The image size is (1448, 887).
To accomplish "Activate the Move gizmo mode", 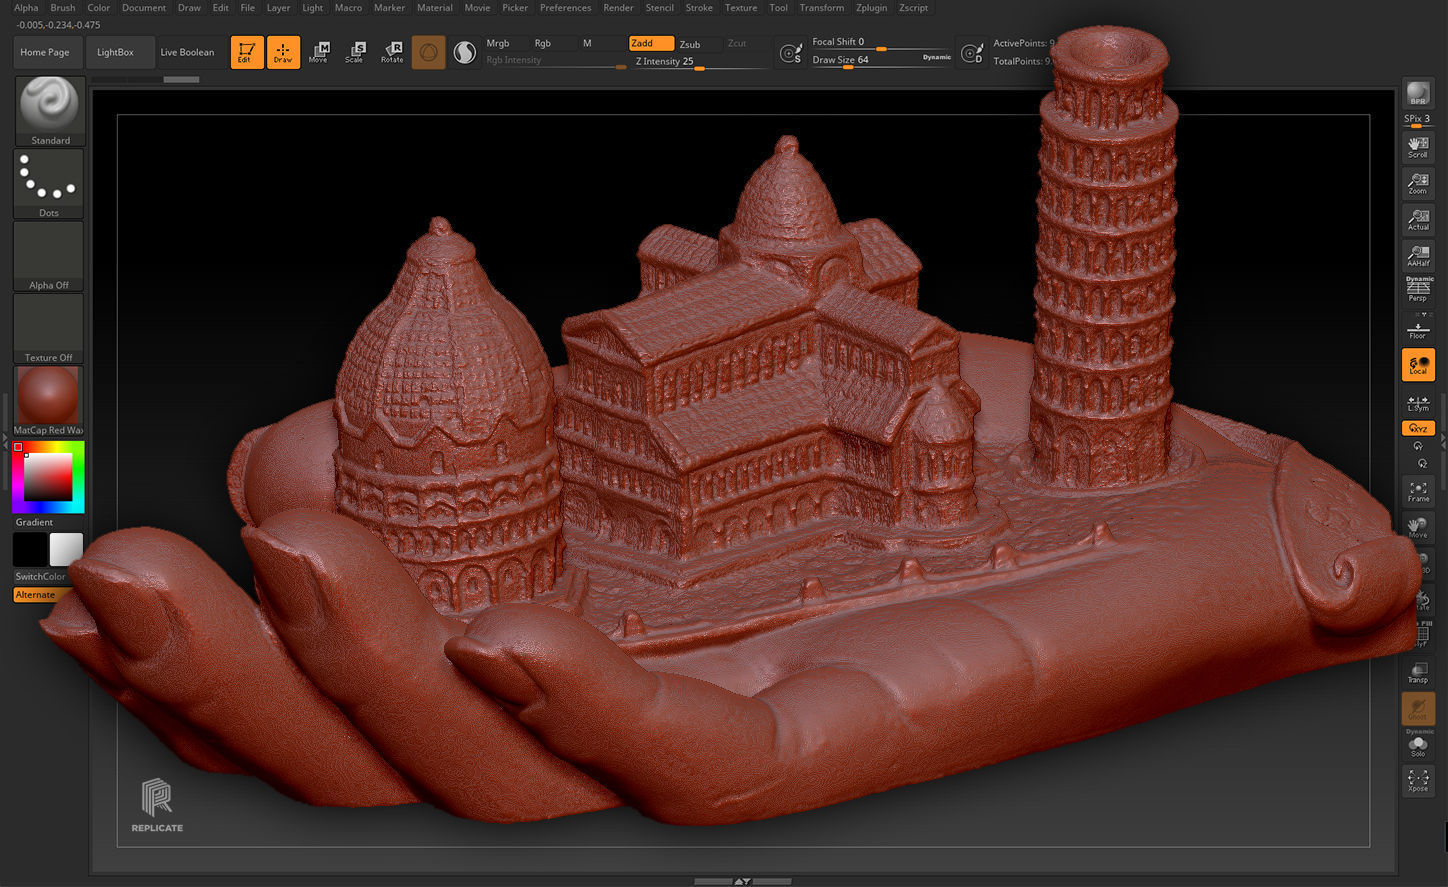I will [x=319, y=52].
